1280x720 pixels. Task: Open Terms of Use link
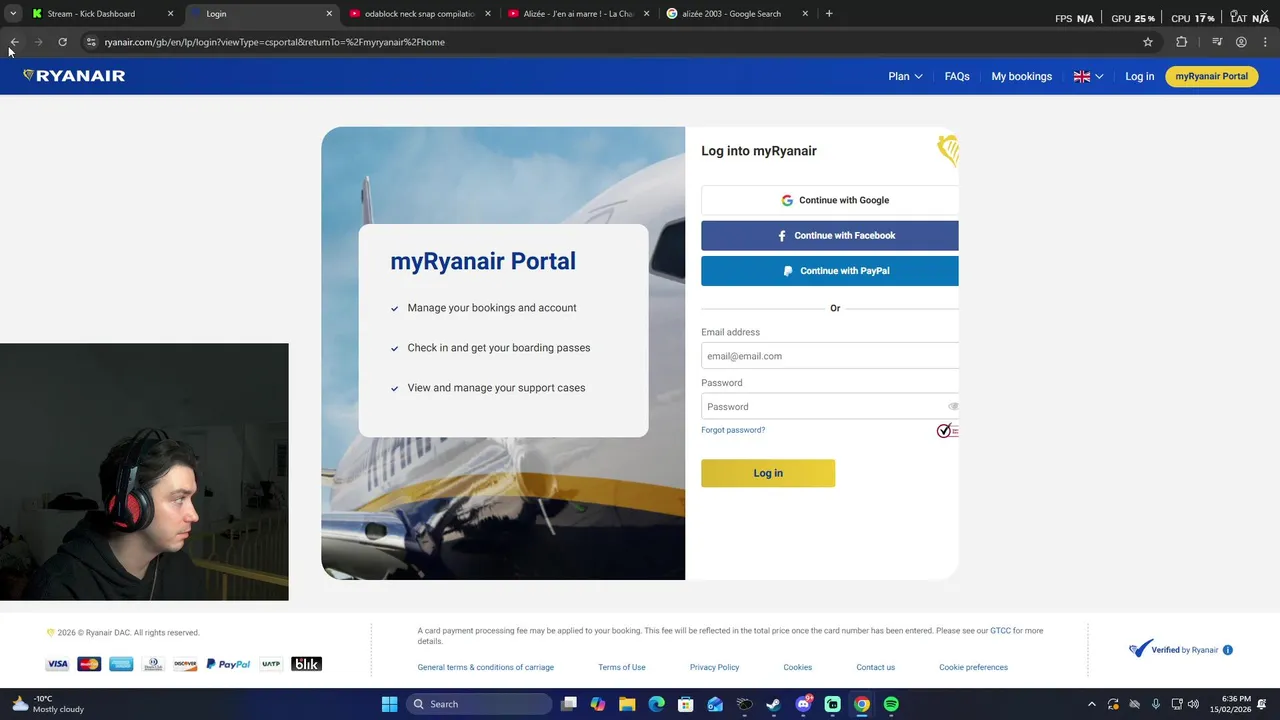tap(622, 667)
